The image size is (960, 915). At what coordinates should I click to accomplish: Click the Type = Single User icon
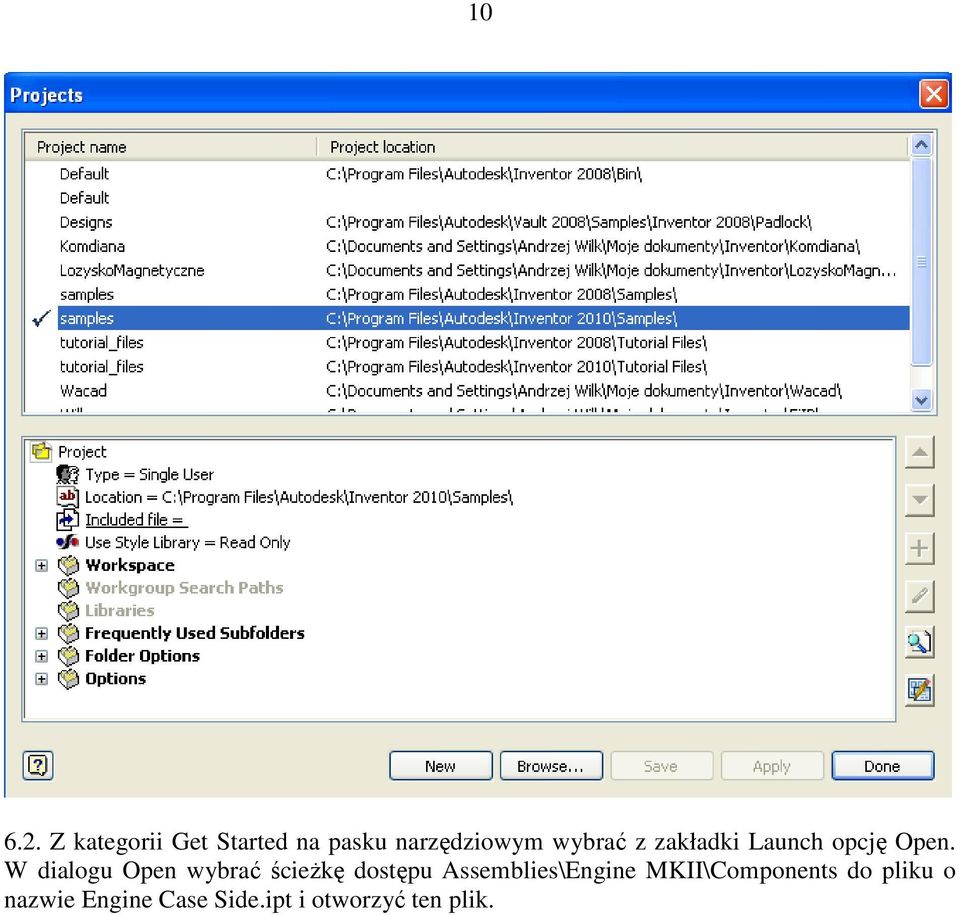tap(67, 474)
